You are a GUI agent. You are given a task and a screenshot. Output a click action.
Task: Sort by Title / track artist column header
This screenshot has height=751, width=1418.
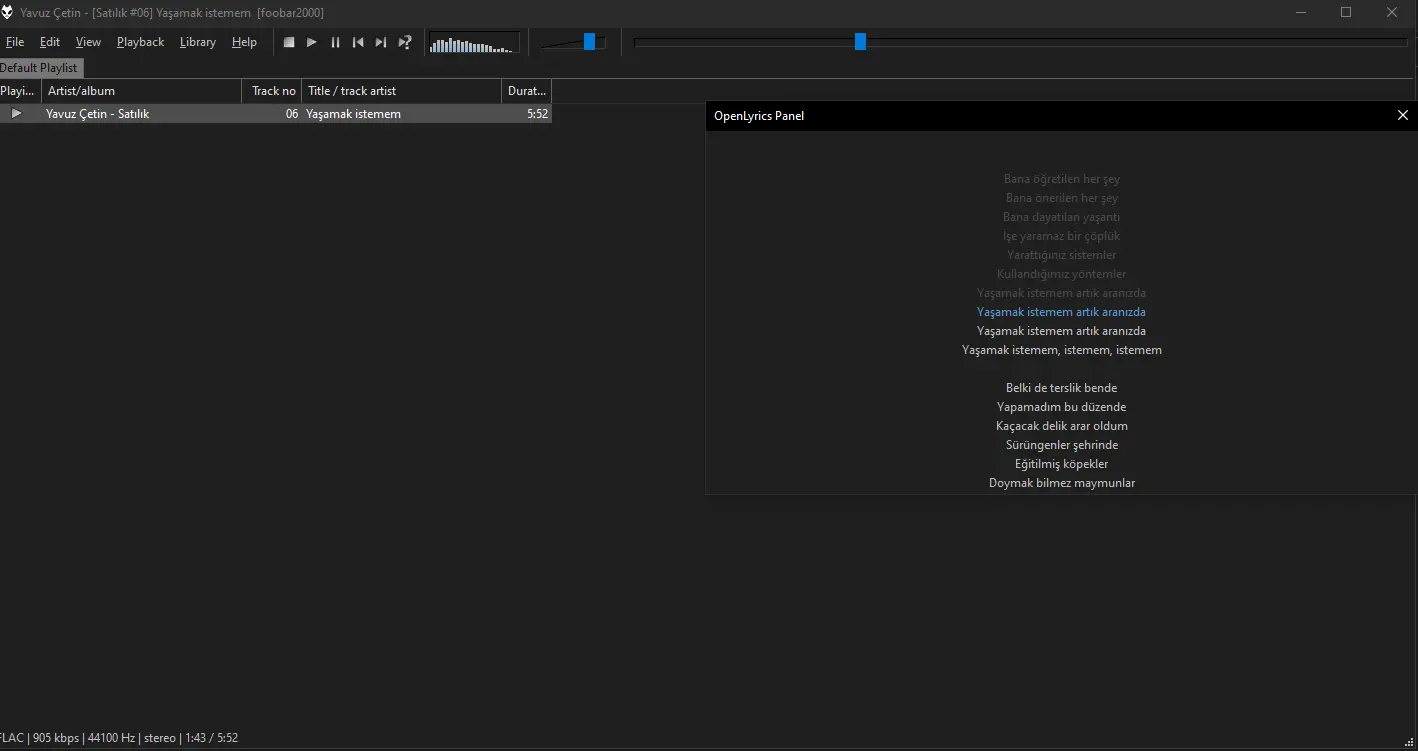[x=401, y=91]
